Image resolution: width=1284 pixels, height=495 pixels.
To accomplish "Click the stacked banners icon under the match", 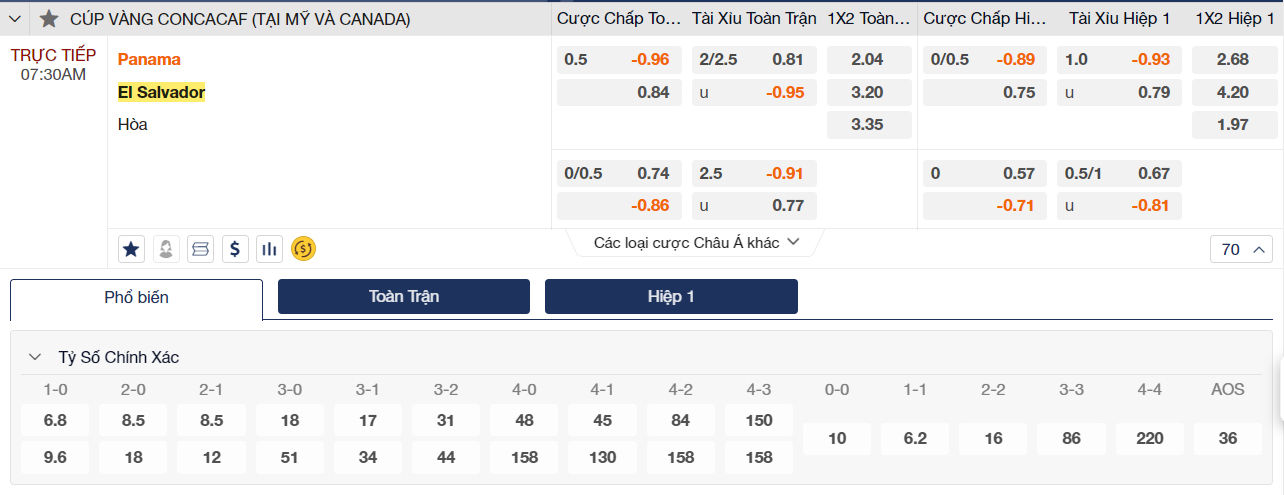I will tap(200, 248).
